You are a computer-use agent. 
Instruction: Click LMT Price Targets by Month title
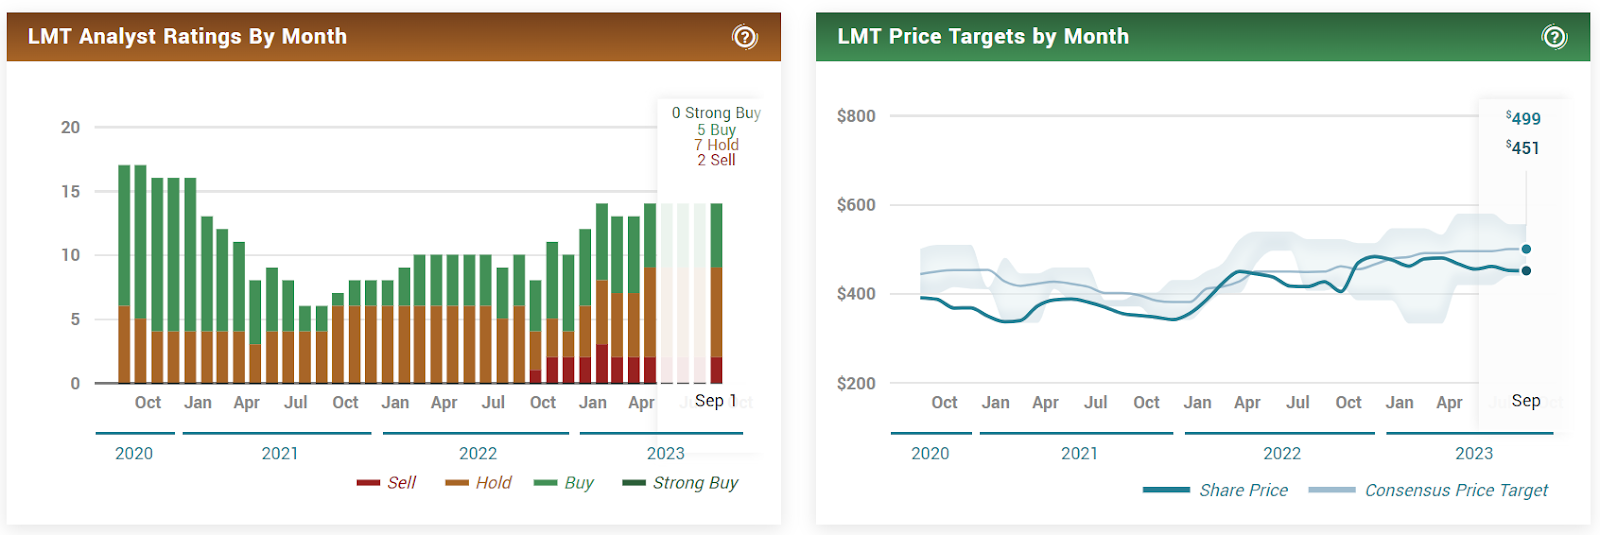pos(983,37)
